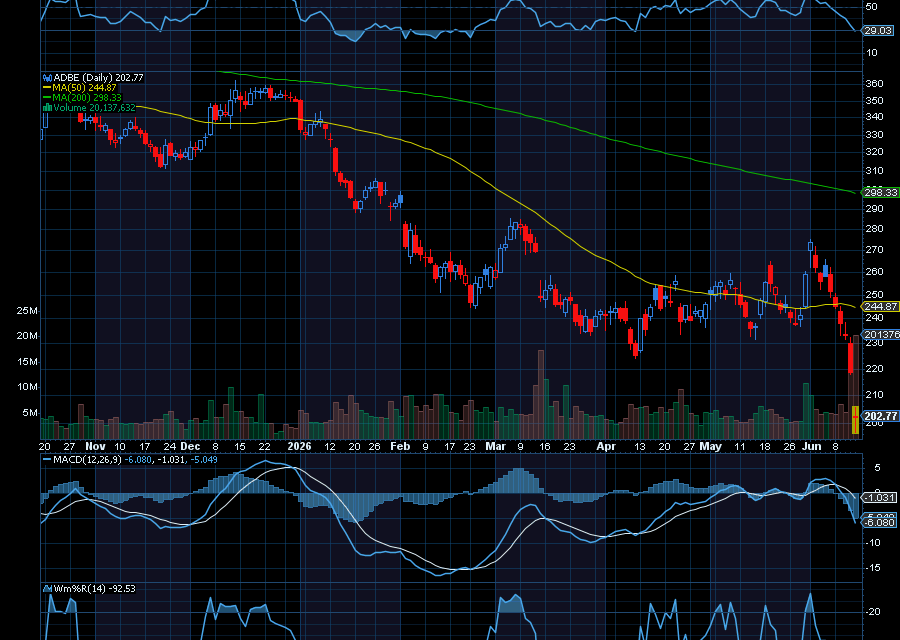Select the Volume 20,137,632 legend label
This screenshot has height=640, width=900.
coord(94,107)
